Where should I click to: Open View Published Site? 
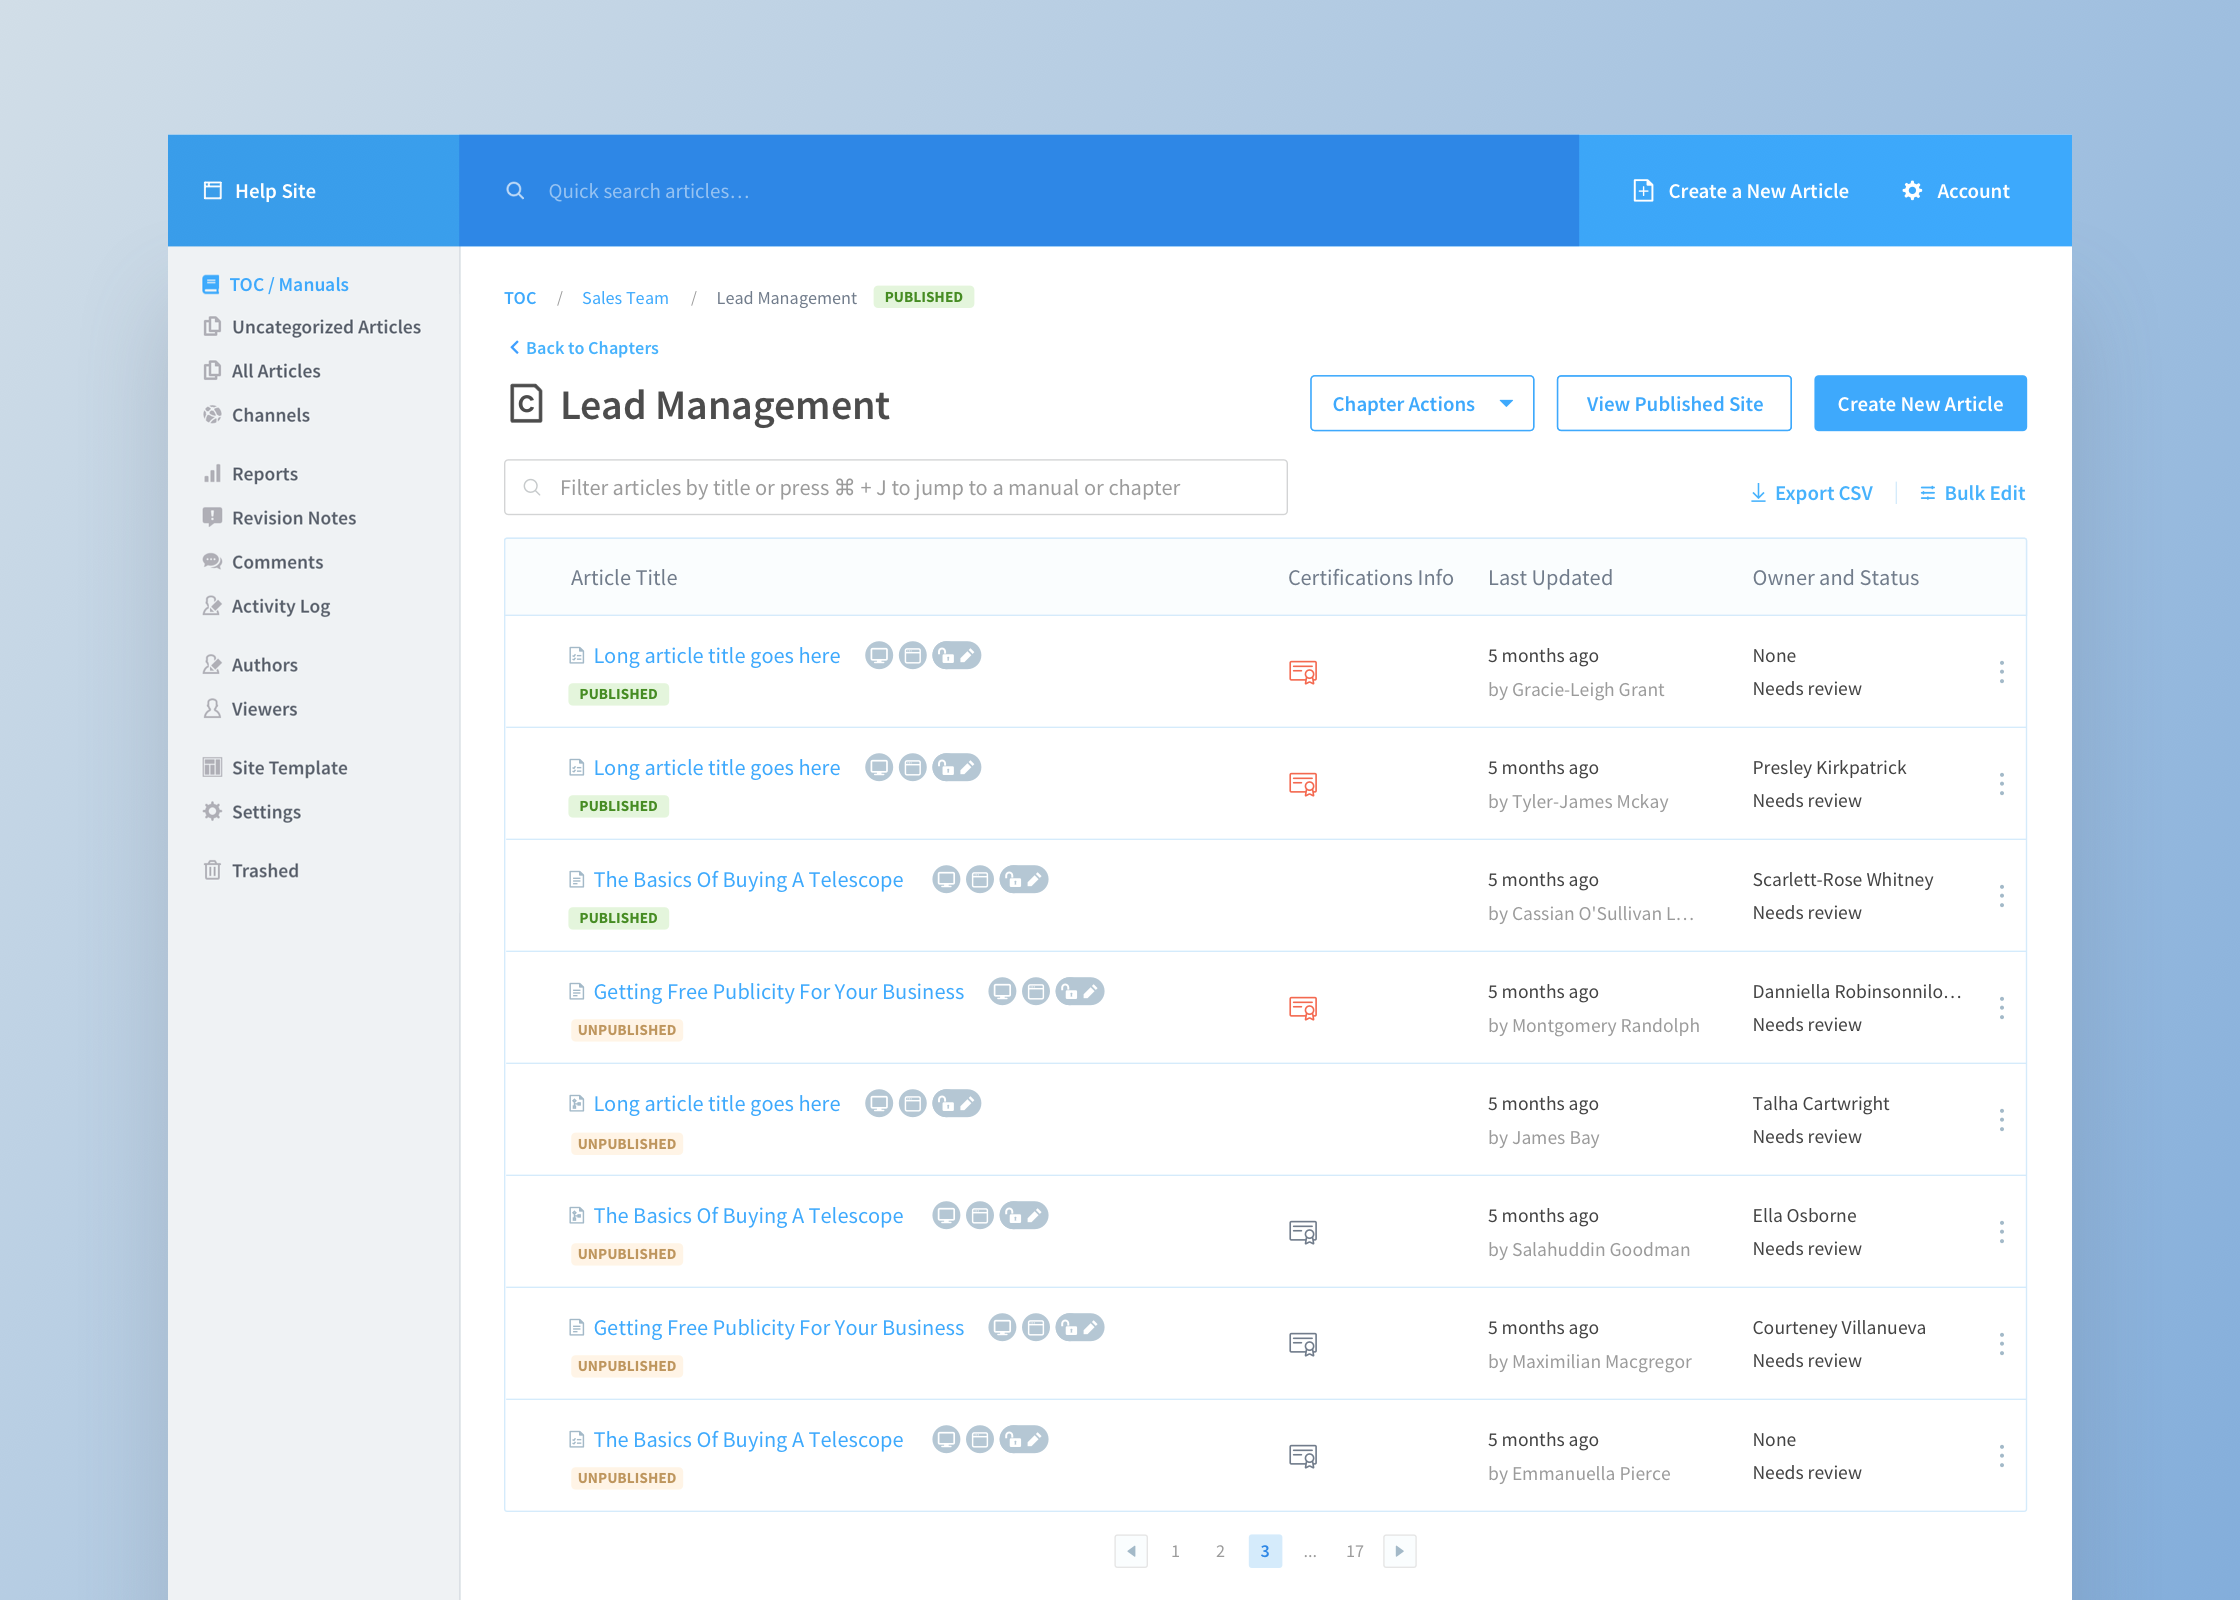pos(1673,403)
